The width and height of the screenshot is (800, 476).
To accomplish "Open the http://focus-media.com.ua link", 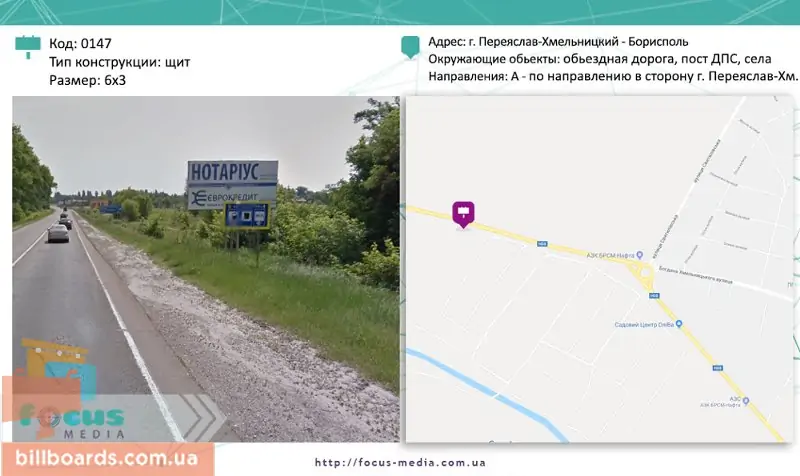I will [x=400, y=463].
